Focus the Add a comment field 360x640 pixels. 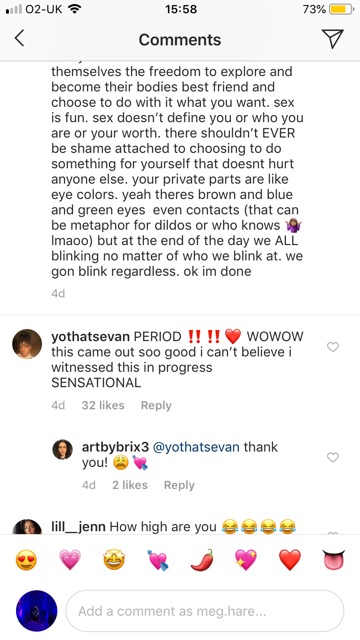point(205,611)
